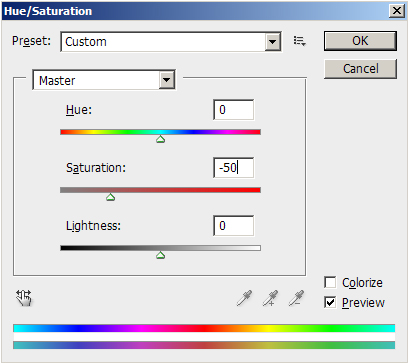This screenshot has height=363, width=408.
Task: Confirm changes with the OK button
Action: [x=360, y=41]
